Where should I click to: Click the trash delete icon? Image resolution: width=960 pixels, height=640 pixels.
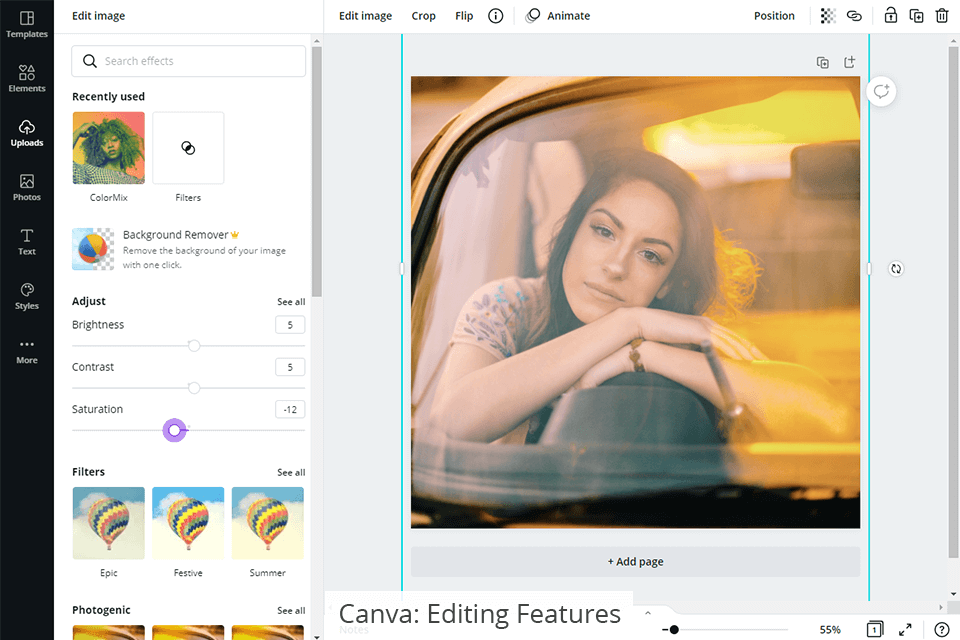[x=942, y=16]
